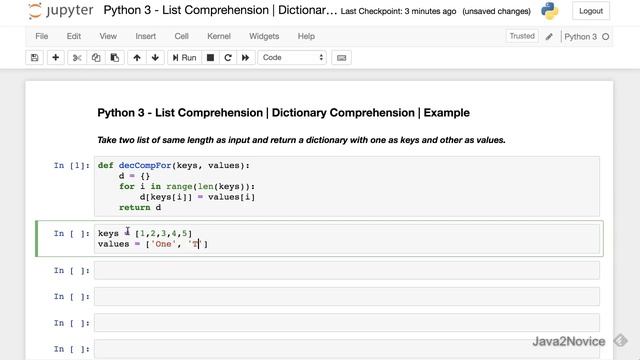Open the command palette keyboard icon
This screenshot has width=640, height=360.
342,58
